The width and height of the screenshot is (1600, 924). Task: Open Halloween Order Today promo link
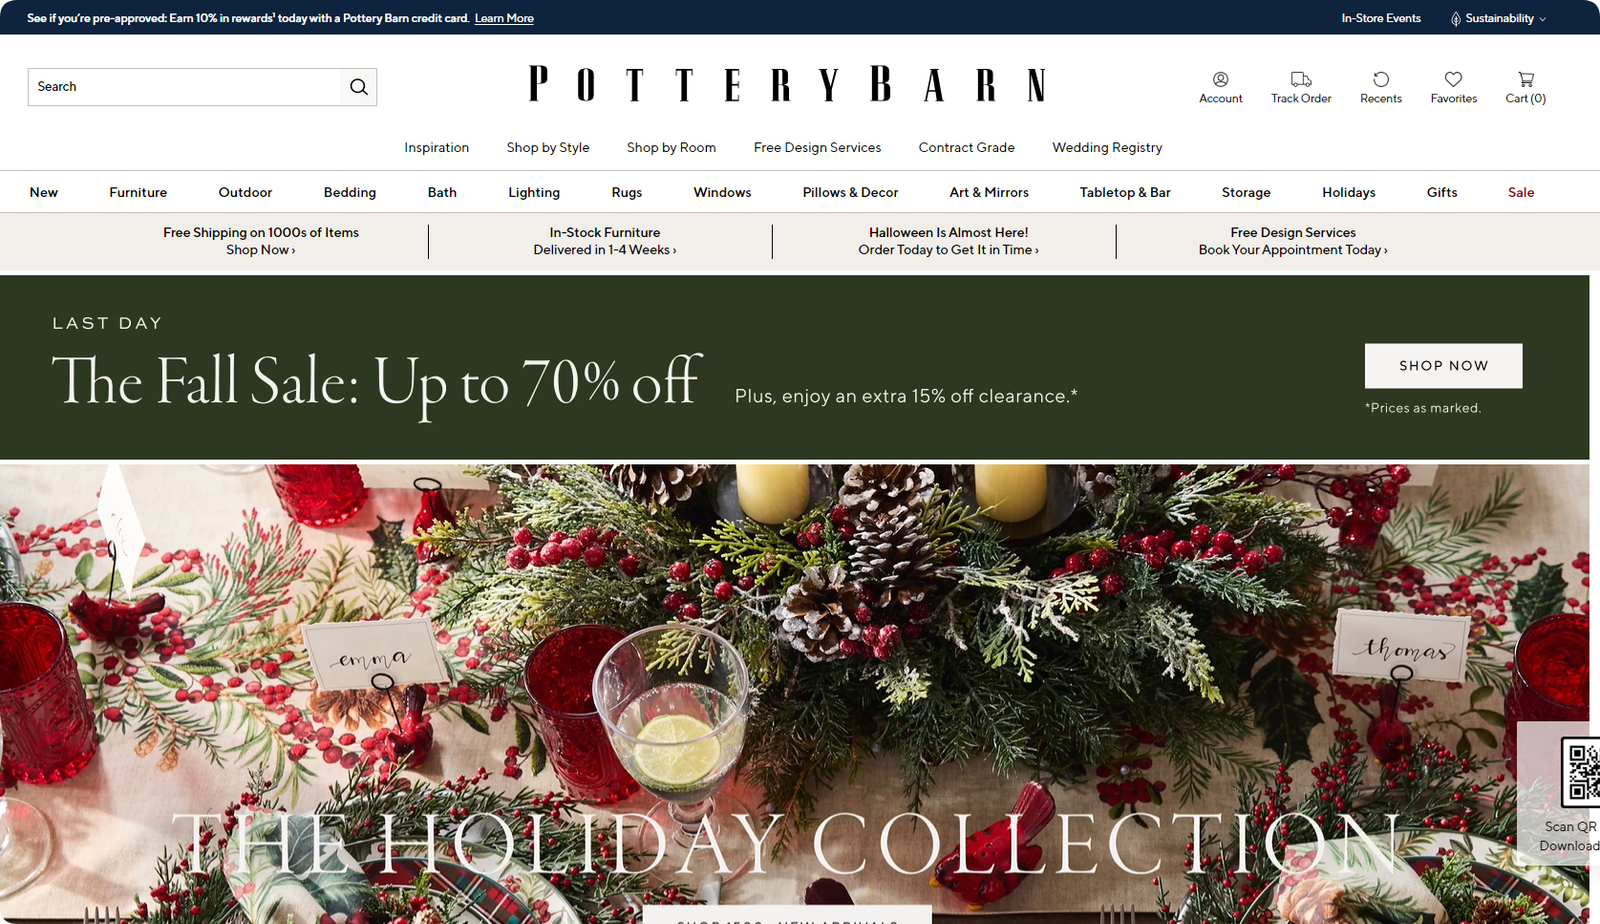point(948,250)
